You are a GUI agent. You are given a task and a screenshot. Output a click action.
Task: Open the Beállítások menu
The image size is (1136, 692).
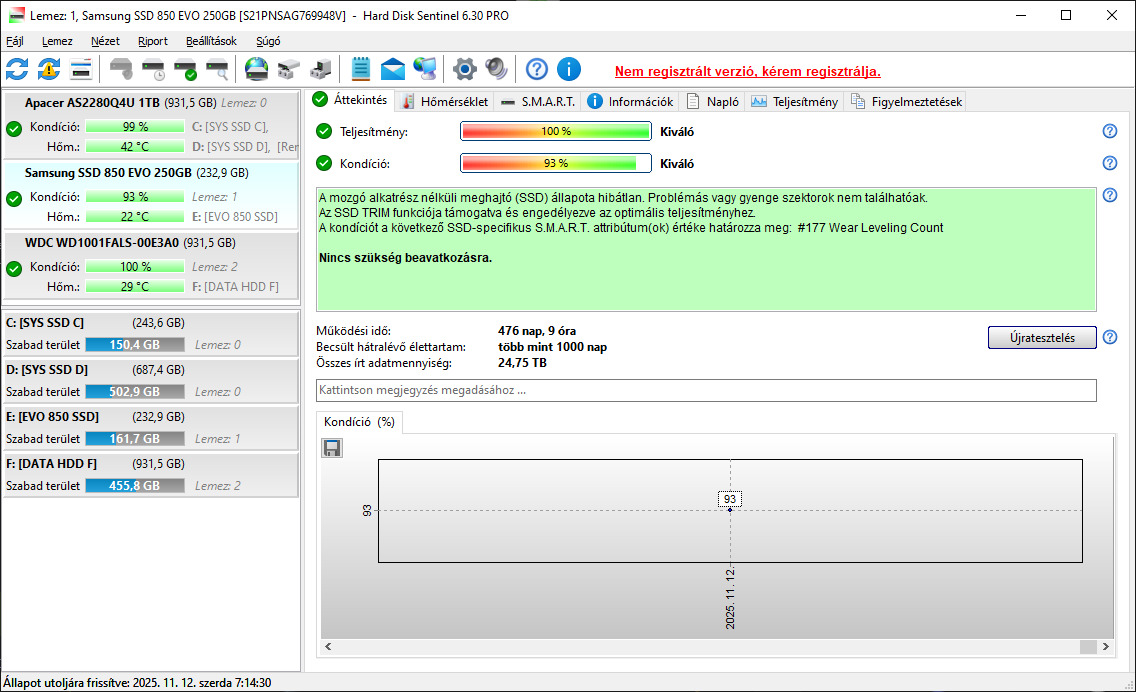tap(211, 41)
